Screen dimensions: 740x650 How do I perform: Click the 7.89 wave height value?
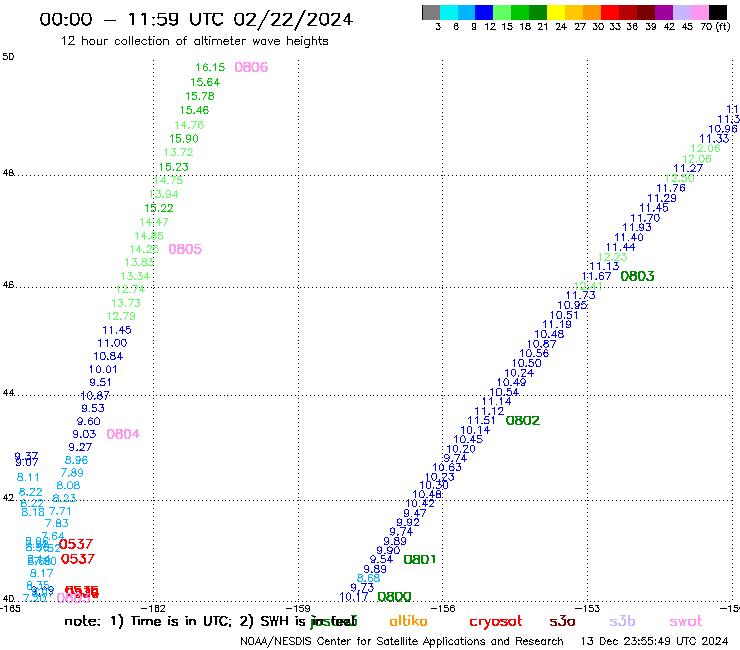pyautogui.click(x=72, y=473)
